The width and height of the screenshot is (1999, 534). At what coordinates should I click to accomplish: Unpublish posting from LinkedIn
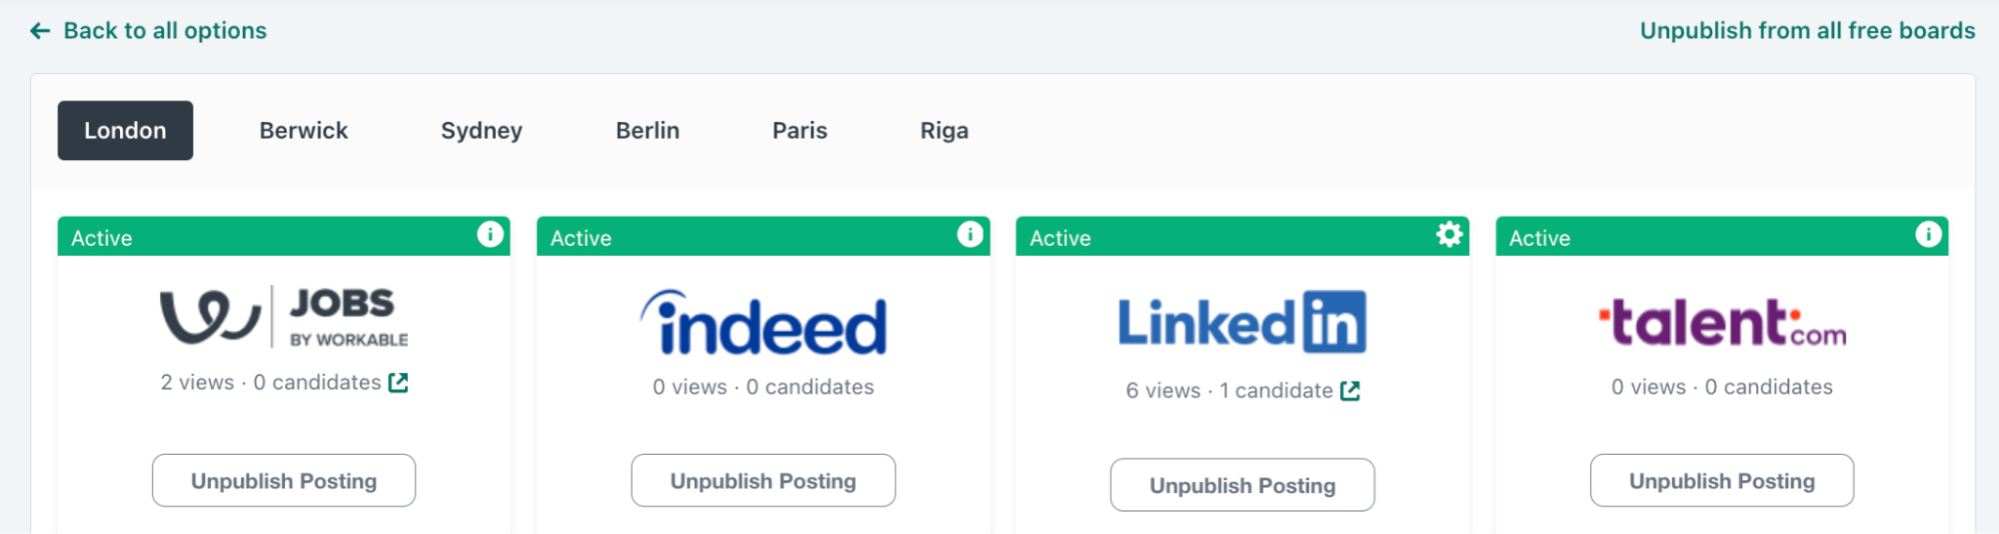coord(1242,485)
